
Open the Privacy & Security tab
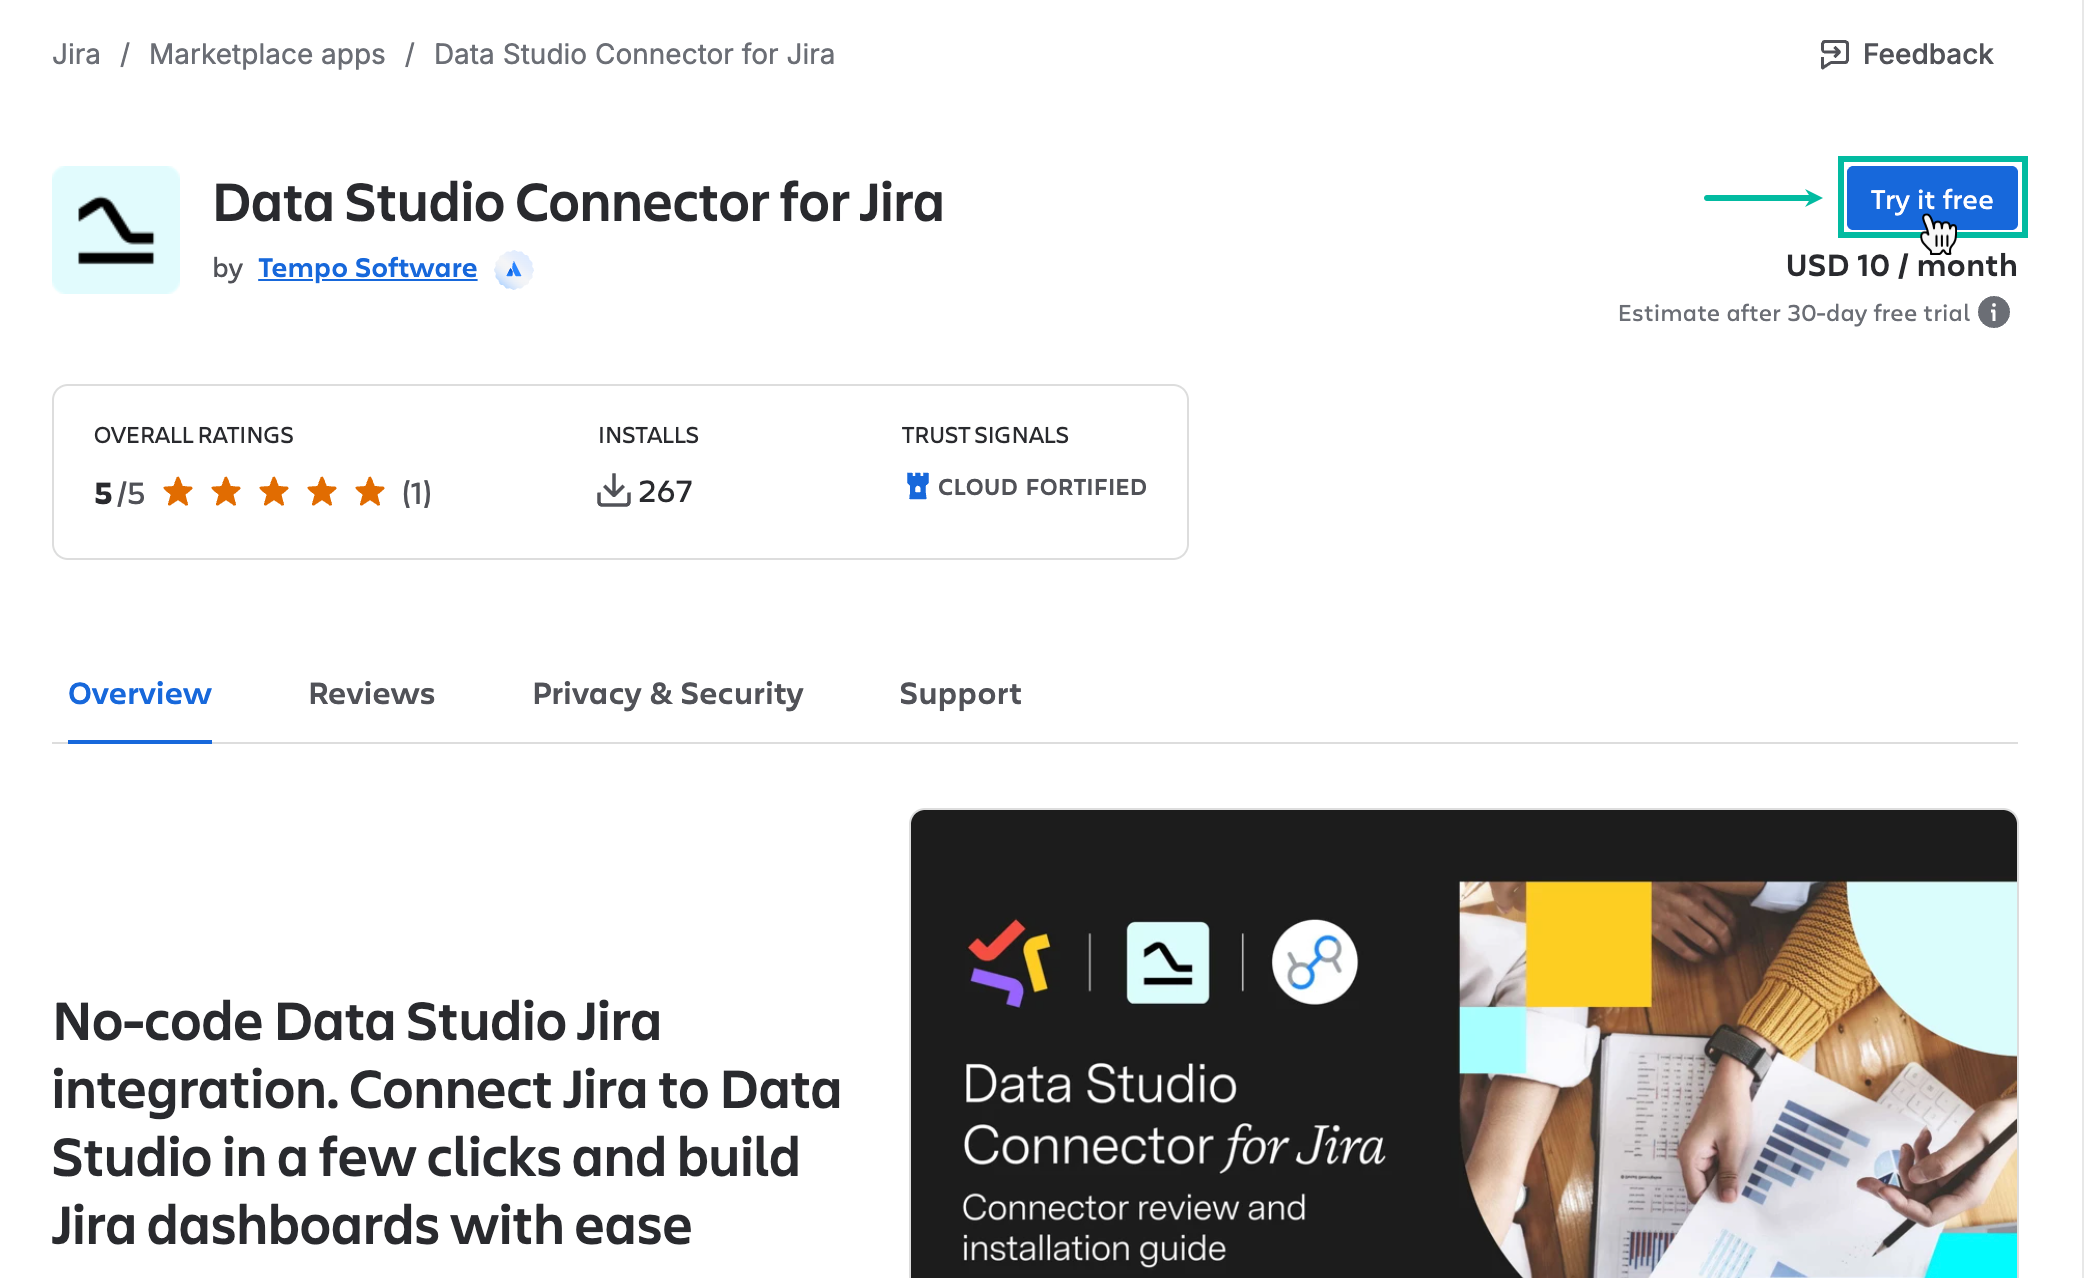click(668, 693)
